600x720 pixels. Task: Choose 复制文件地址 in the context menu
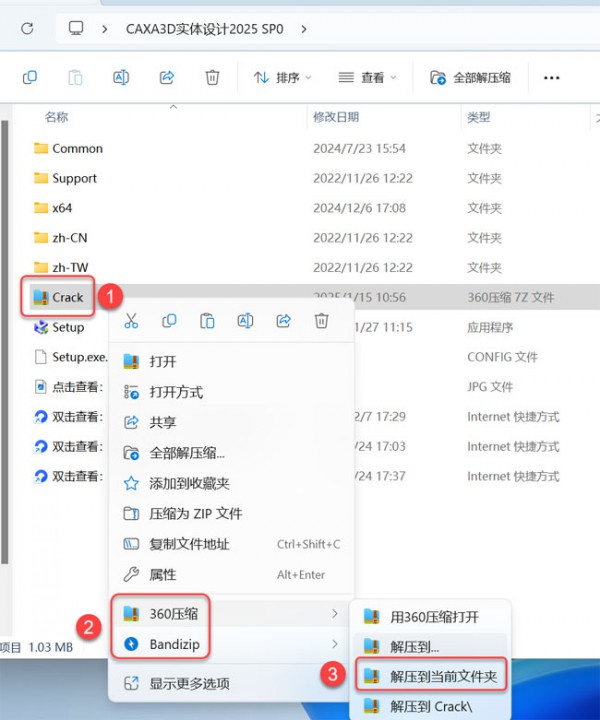[x=231, y=544]
